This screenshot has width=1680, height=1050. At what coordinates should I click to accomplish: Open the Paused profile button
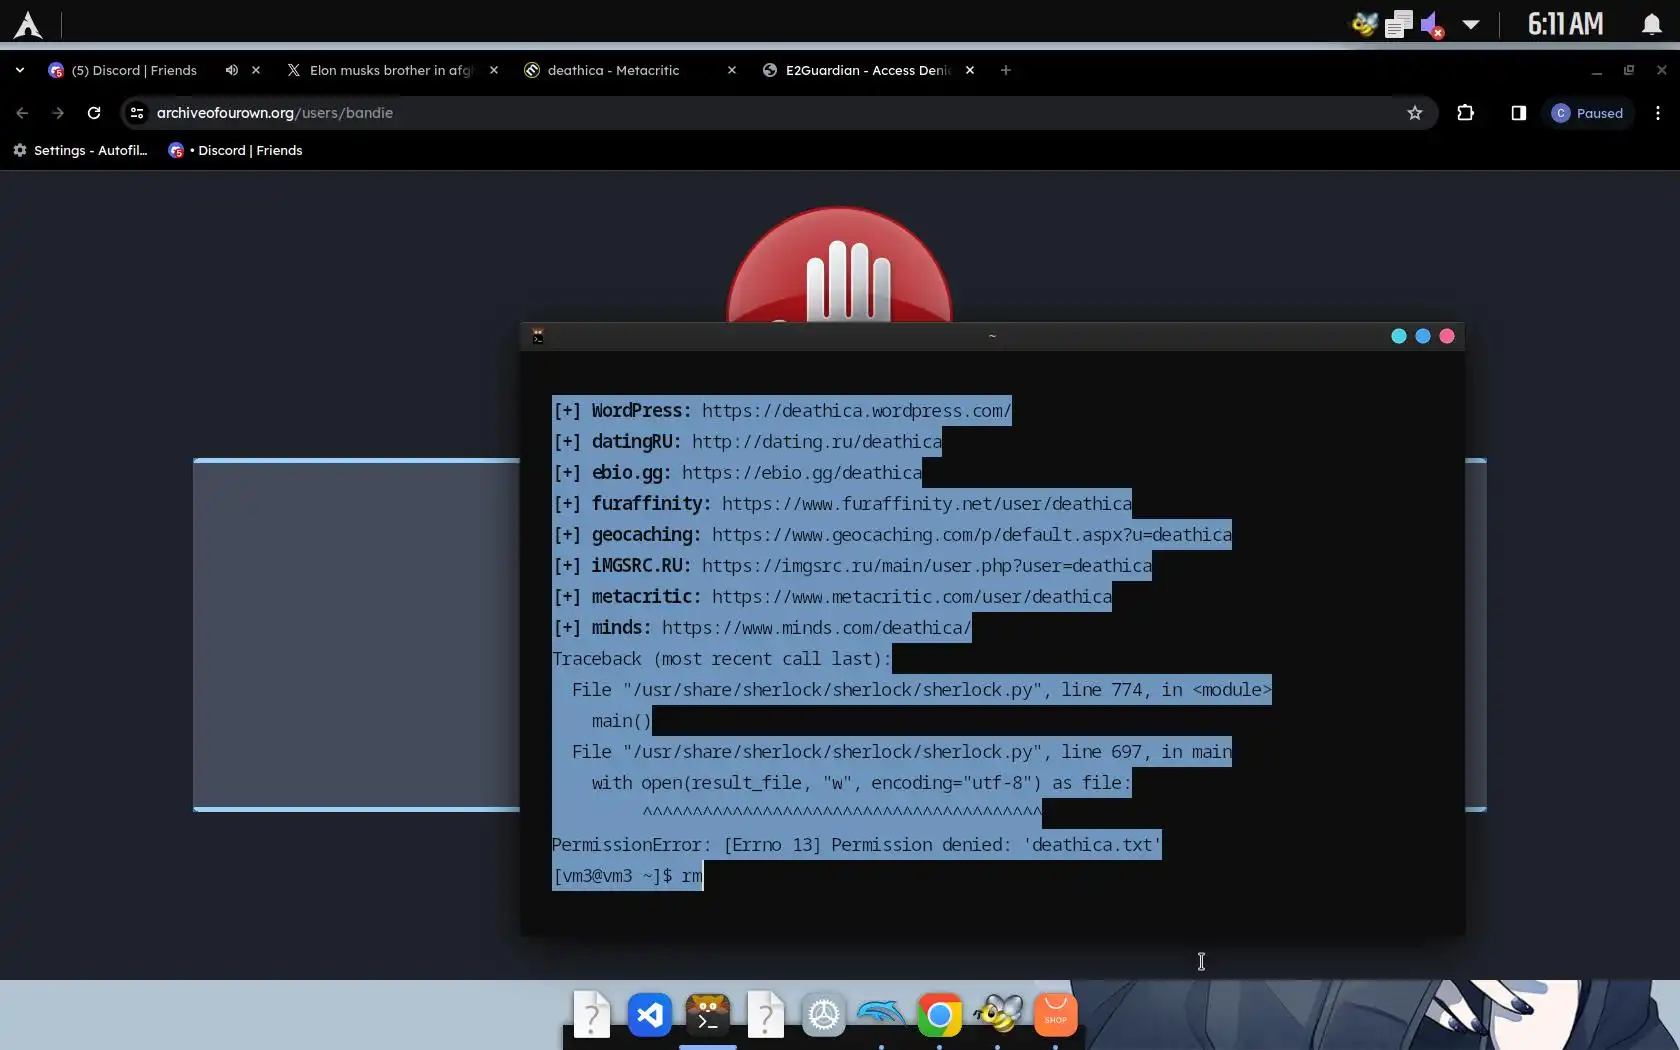point(1588,113)
